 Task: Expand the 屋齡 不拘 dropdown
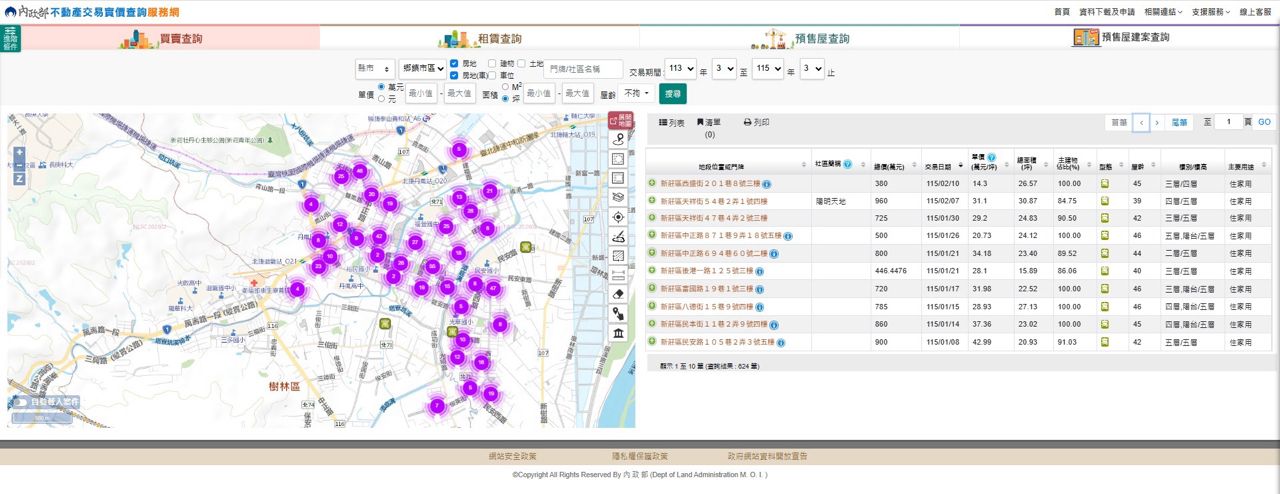[637, 93]
